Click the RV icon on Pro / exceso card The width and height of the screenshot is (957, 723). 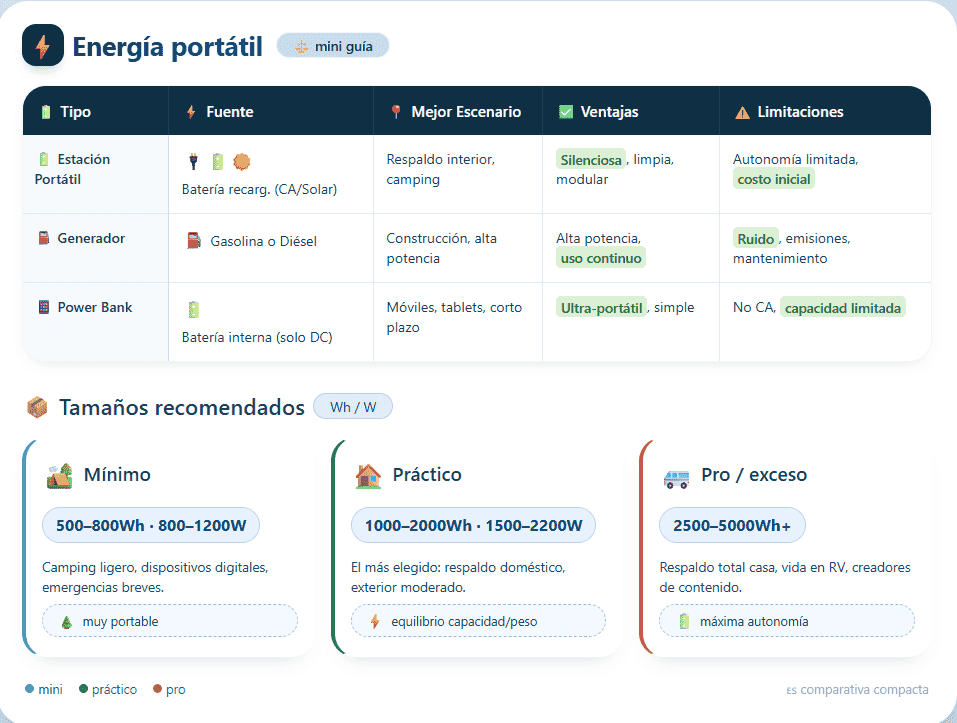[x=676, y=478]
